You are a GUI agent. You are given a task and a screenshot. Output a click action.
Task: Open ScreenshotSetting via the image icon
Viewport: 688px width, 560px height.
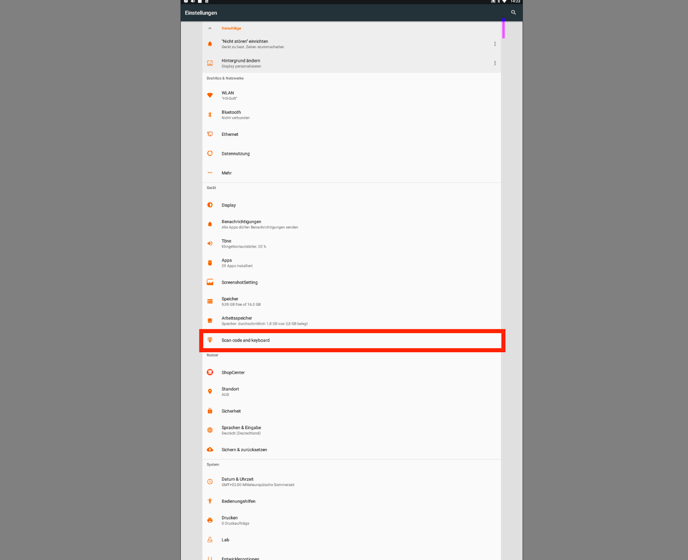210,282
